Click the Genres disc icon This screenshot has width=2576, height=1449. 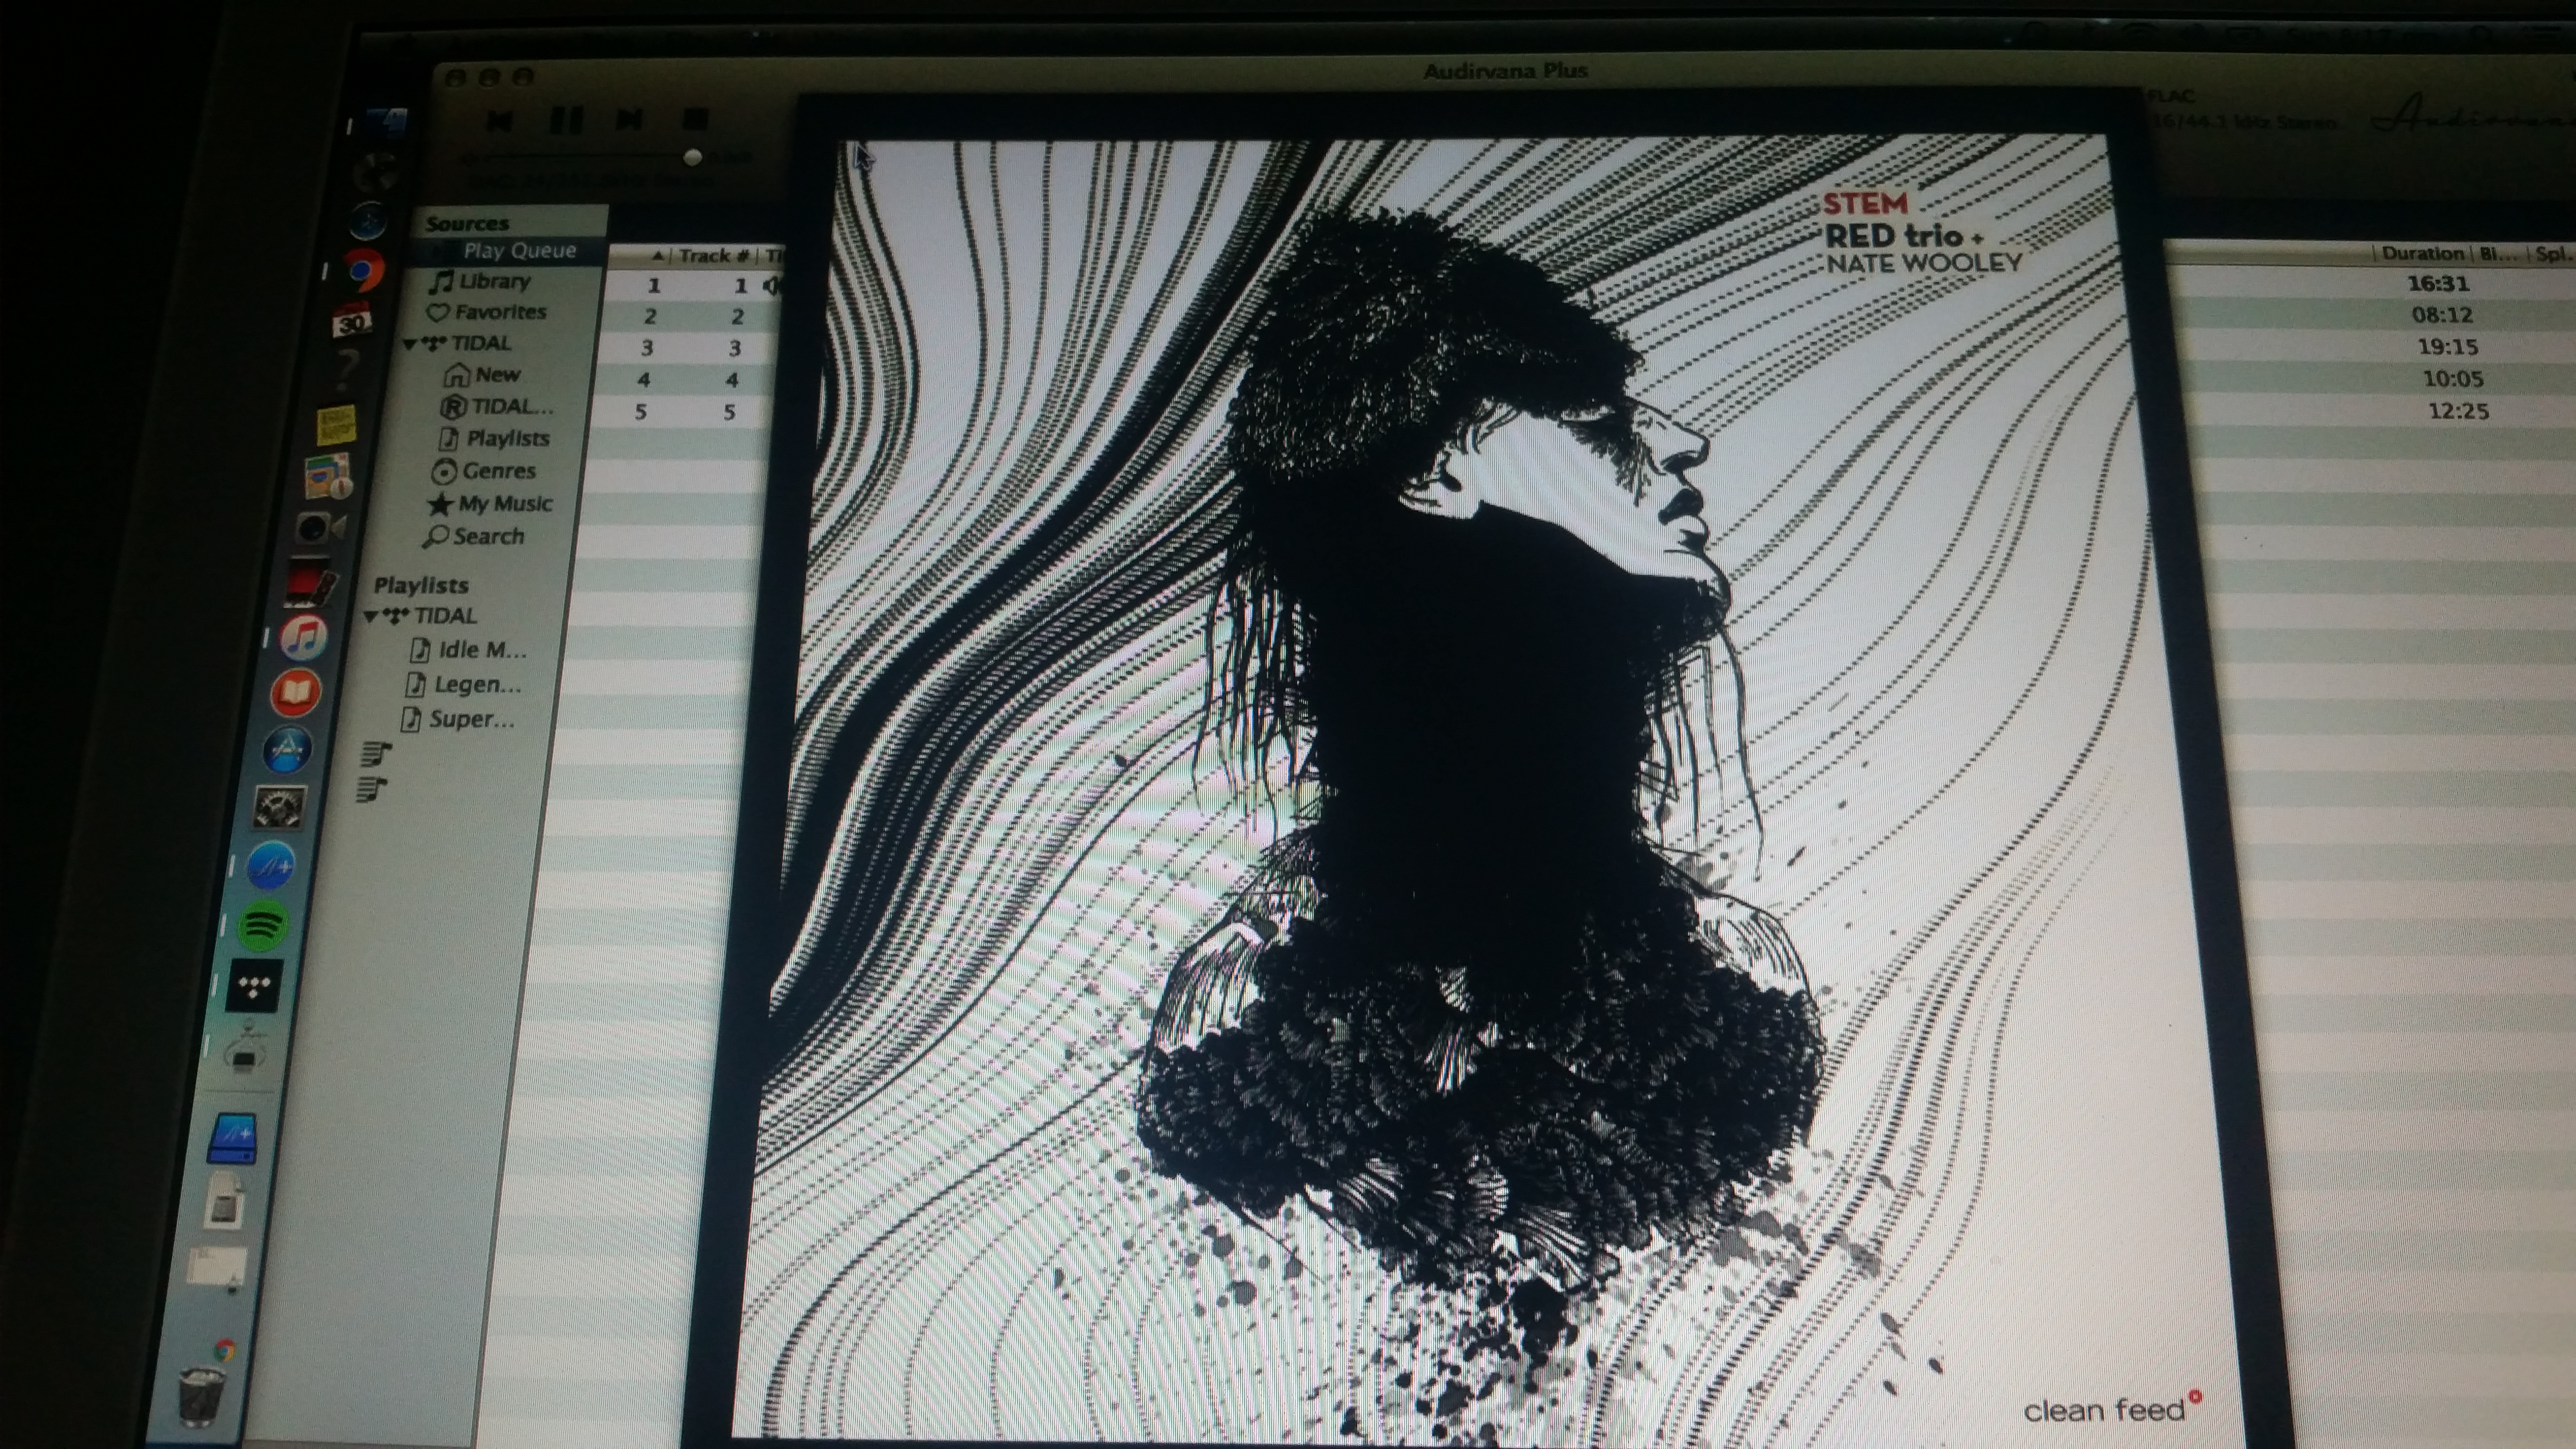(444, 472)
